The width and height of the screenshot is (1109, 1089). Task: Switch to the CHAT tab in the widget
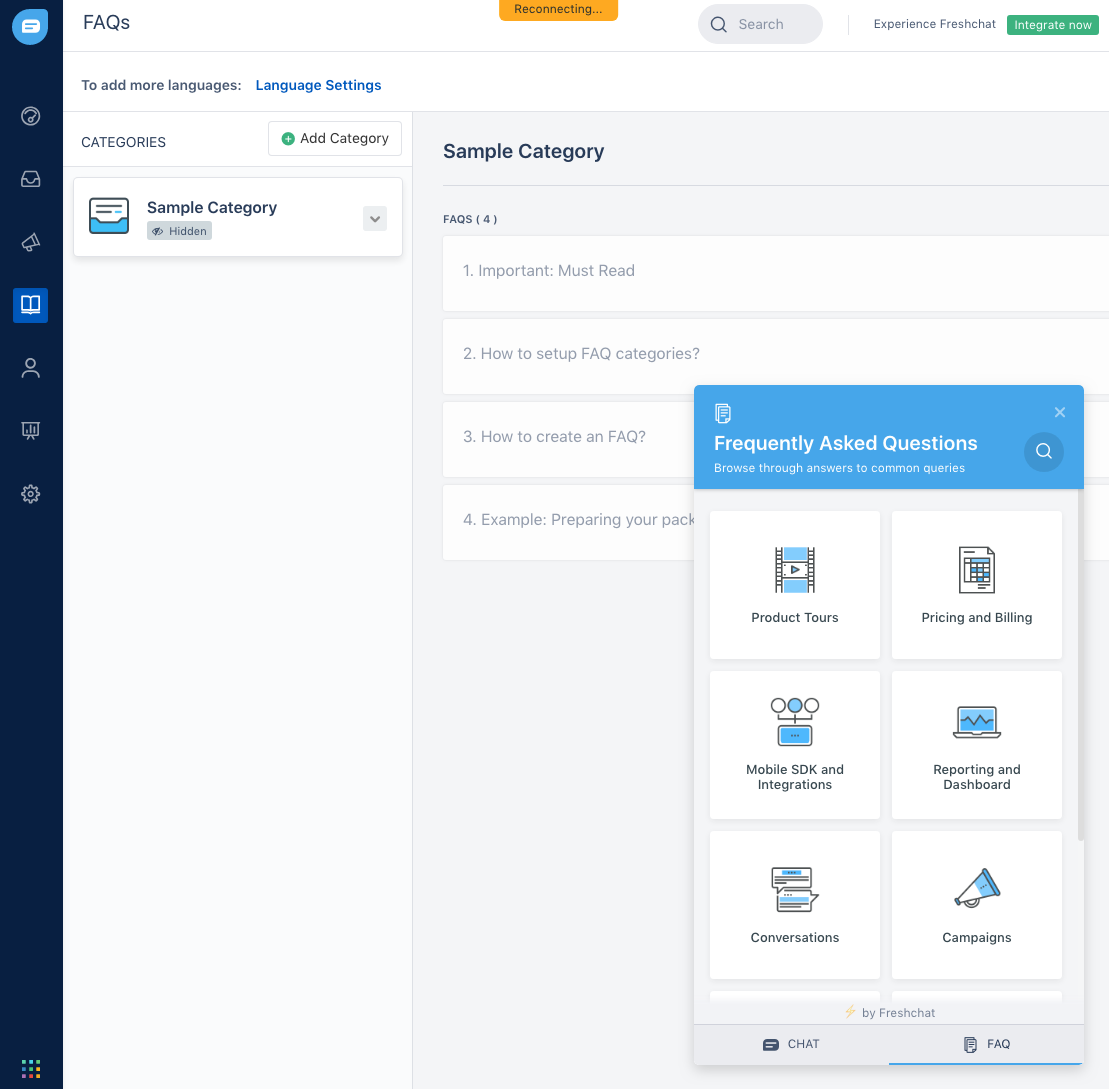791,1044
